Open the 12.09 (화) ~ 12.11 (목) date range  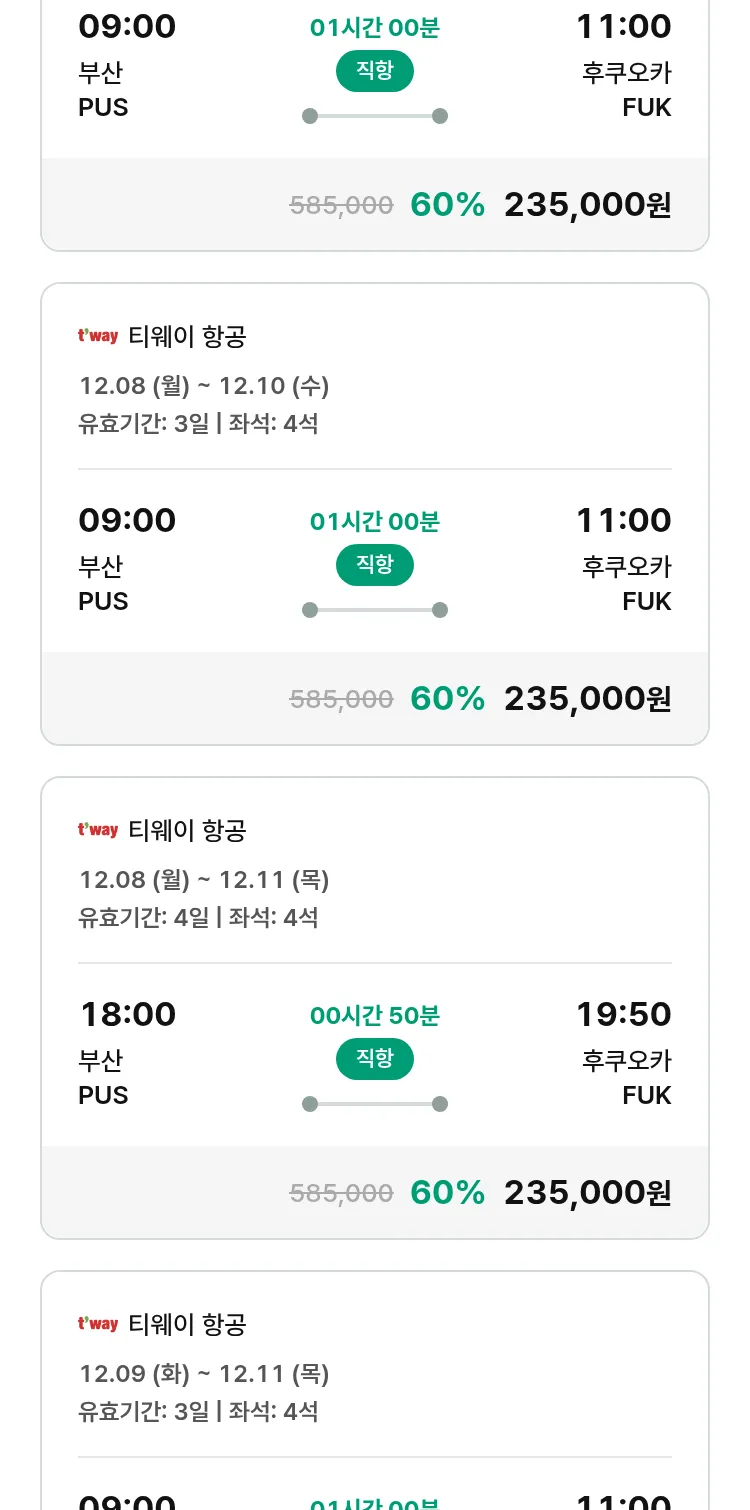tap(204, 1374)
